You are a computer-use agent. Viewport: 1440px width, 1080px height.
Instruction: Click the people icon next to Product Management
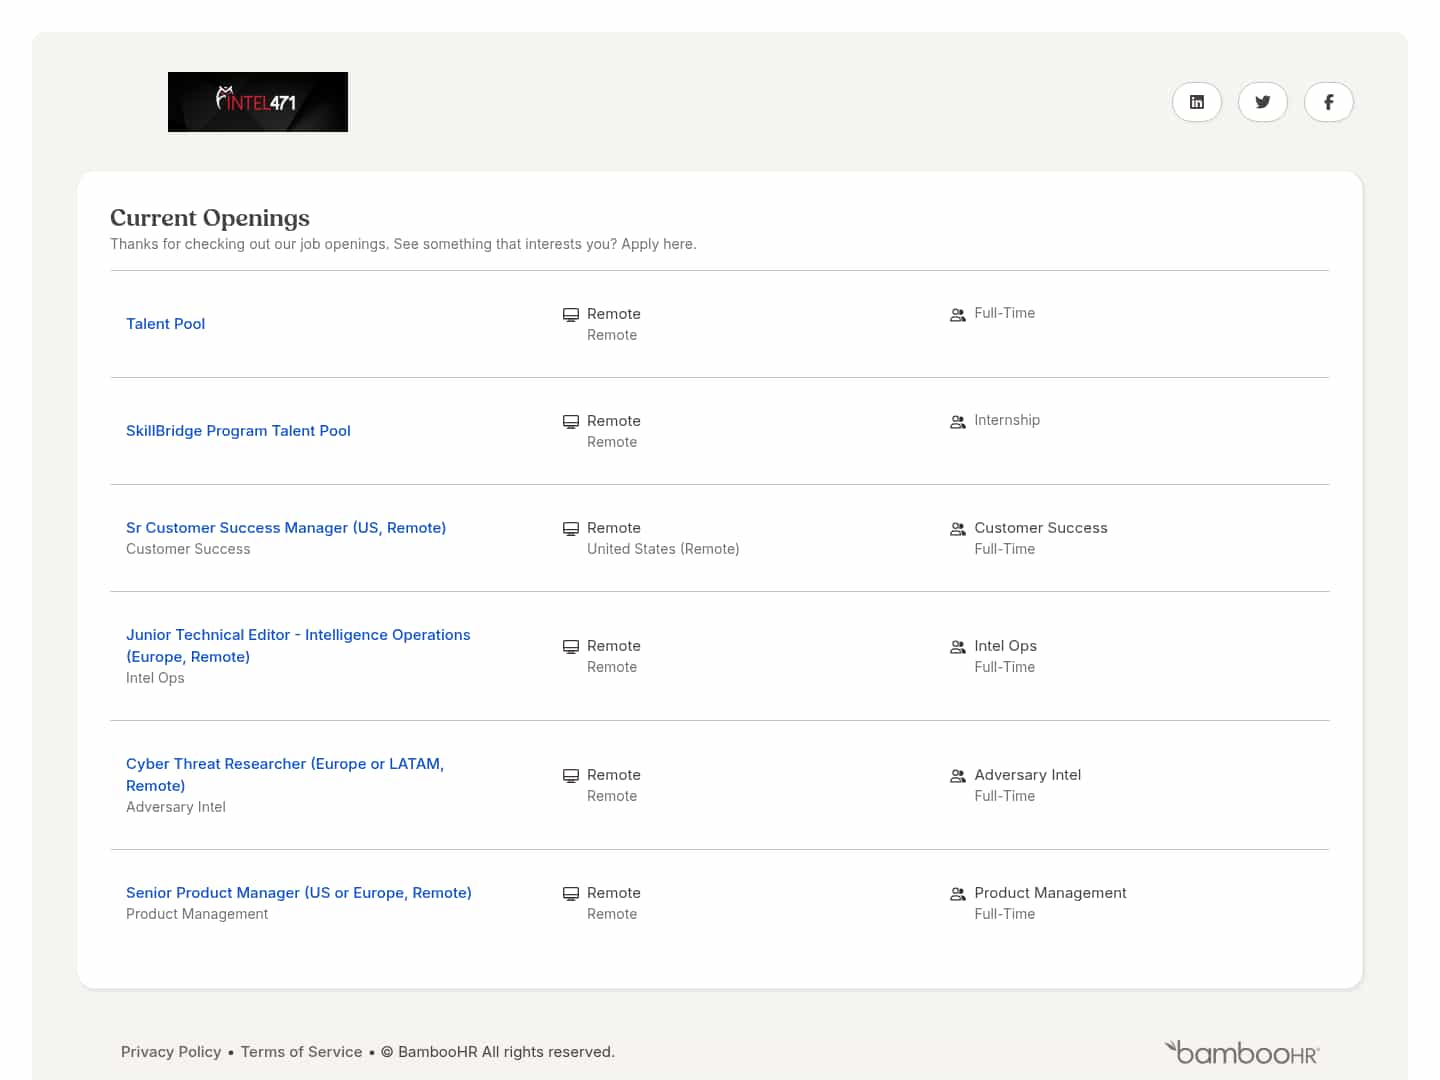958,893
